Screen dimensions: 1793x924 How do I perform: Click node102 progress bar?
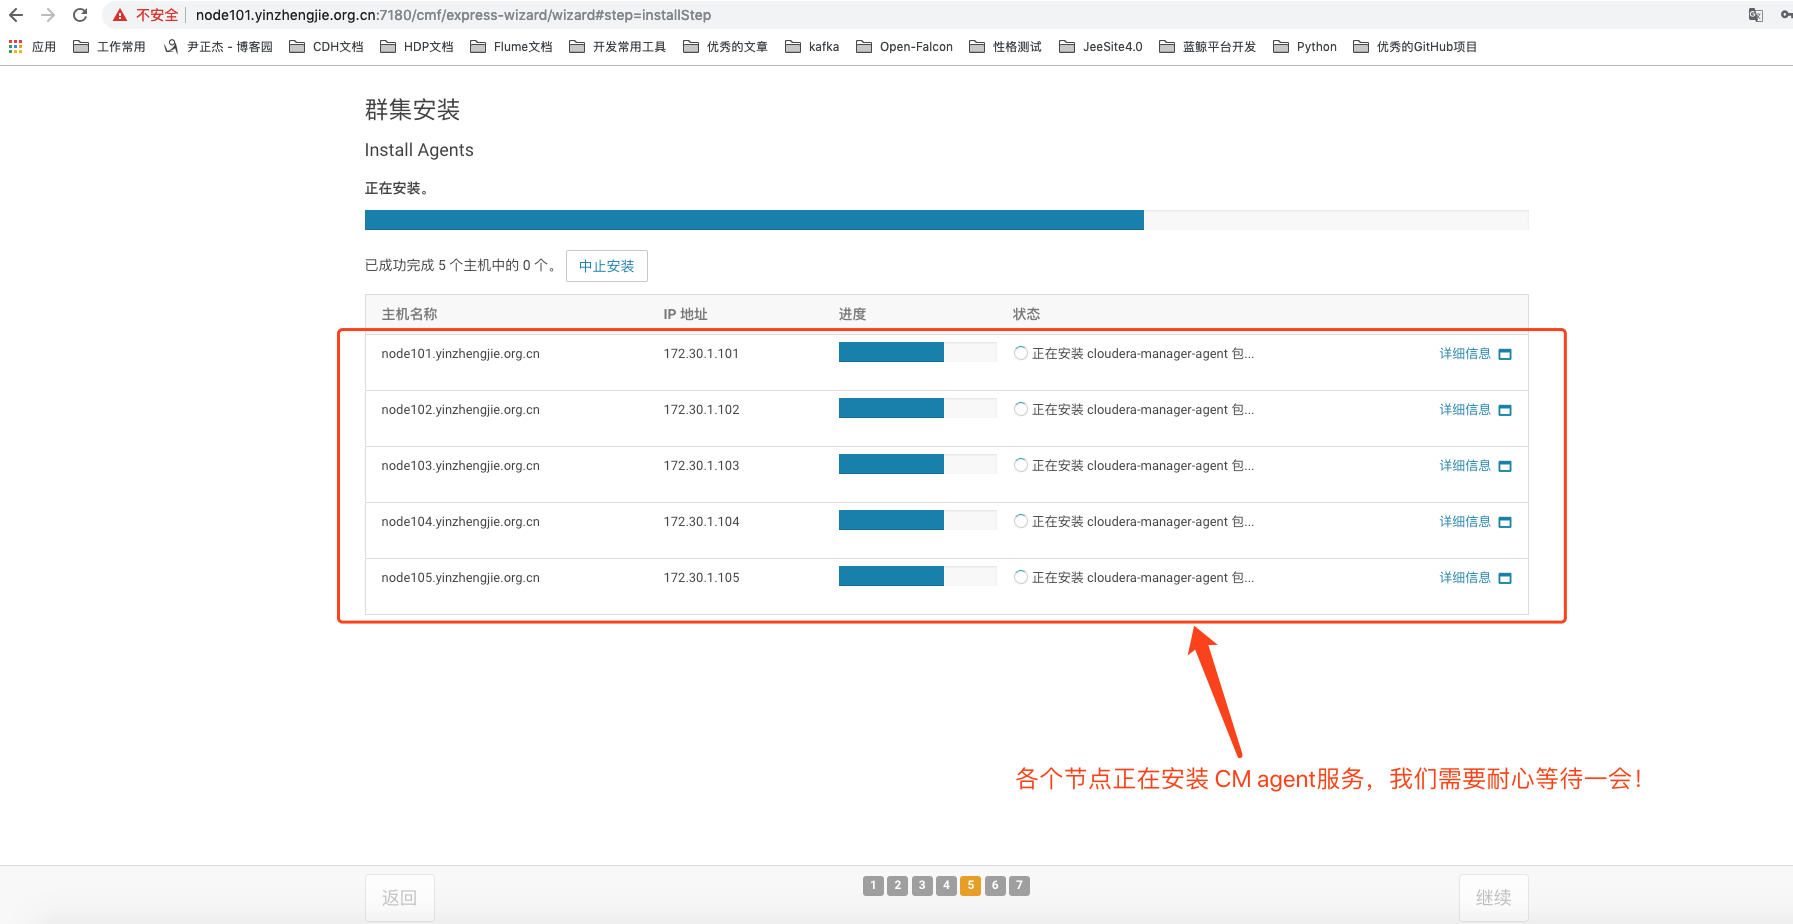click(x=917, y=408)
